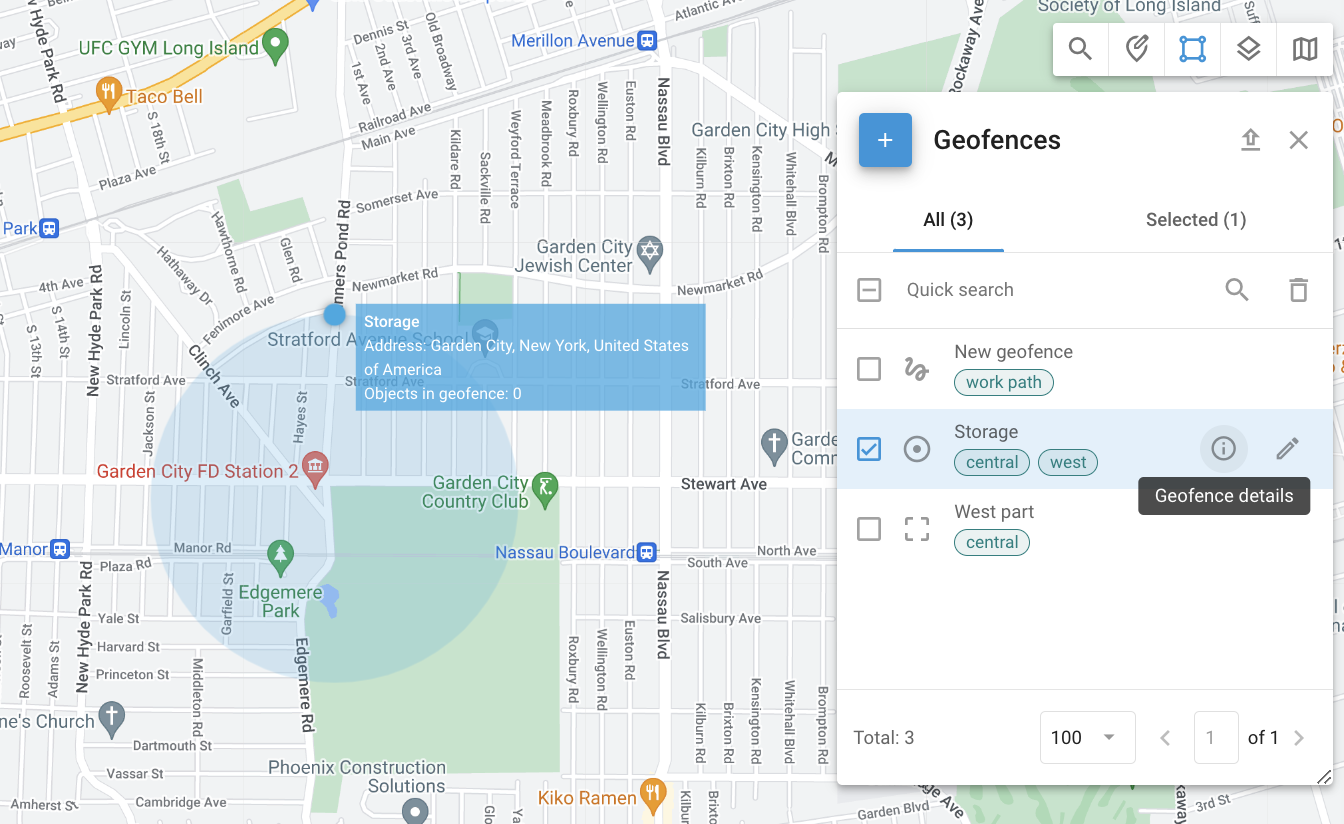The width and height of the screenshot is (1344, 824).
Task: Click the folded map icon in toolbar
Action: 1304,49
